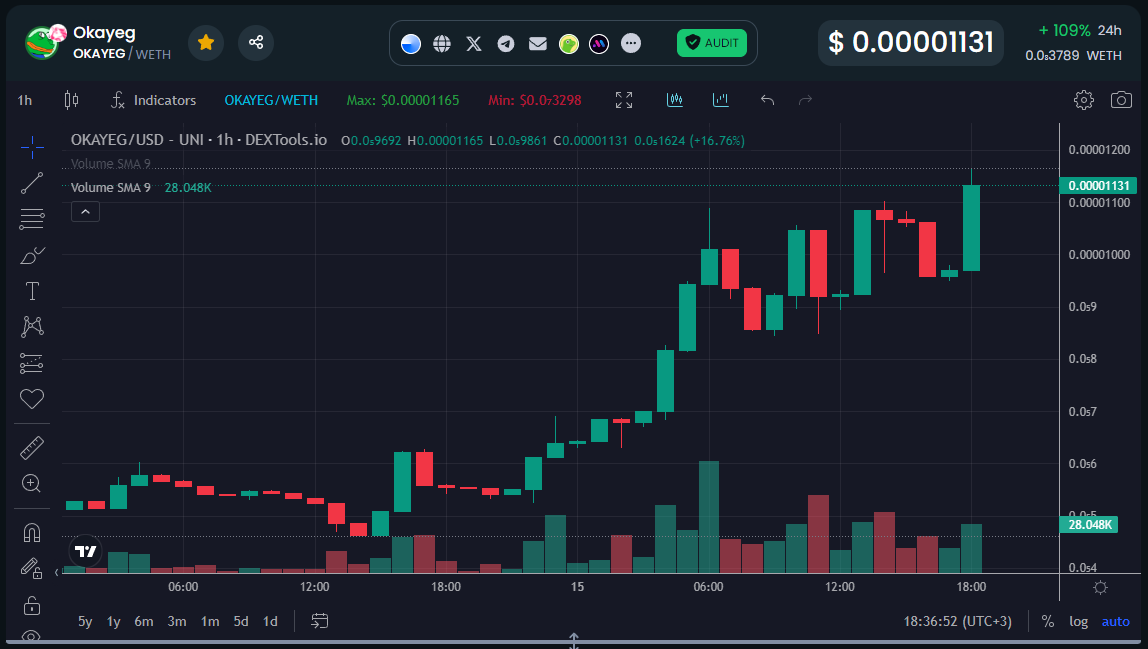Select the Fibonacci retracement tool
Screen dimensions: 1148x649
coord(31,219)
